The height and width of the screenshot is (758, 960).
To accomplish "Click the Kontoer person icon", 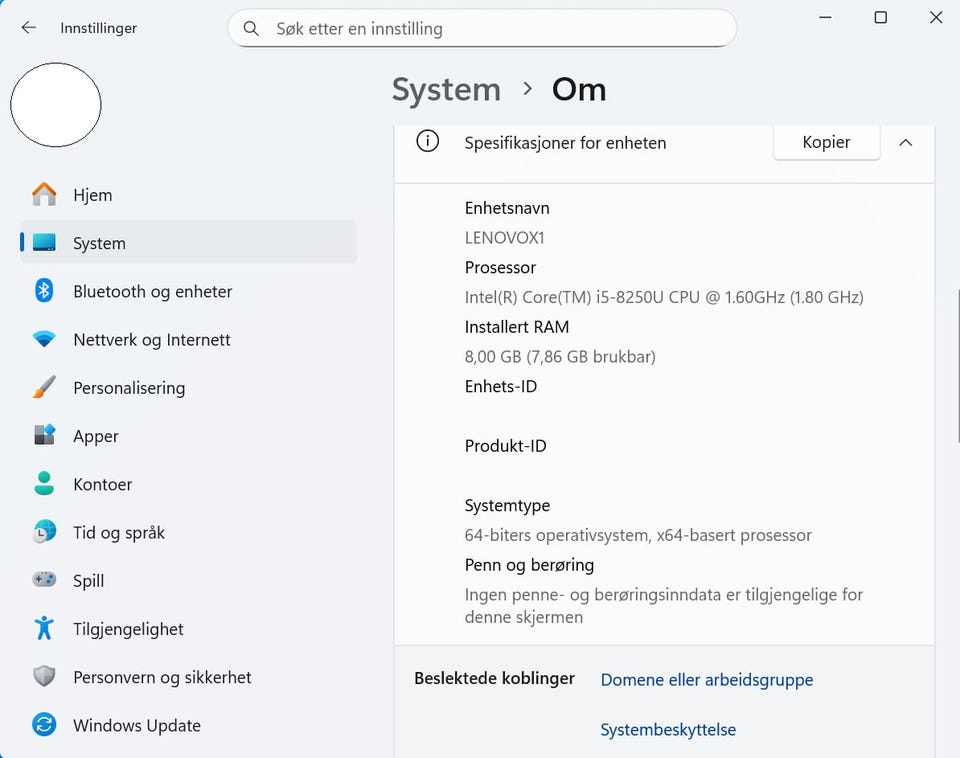I will click(44, 484).
